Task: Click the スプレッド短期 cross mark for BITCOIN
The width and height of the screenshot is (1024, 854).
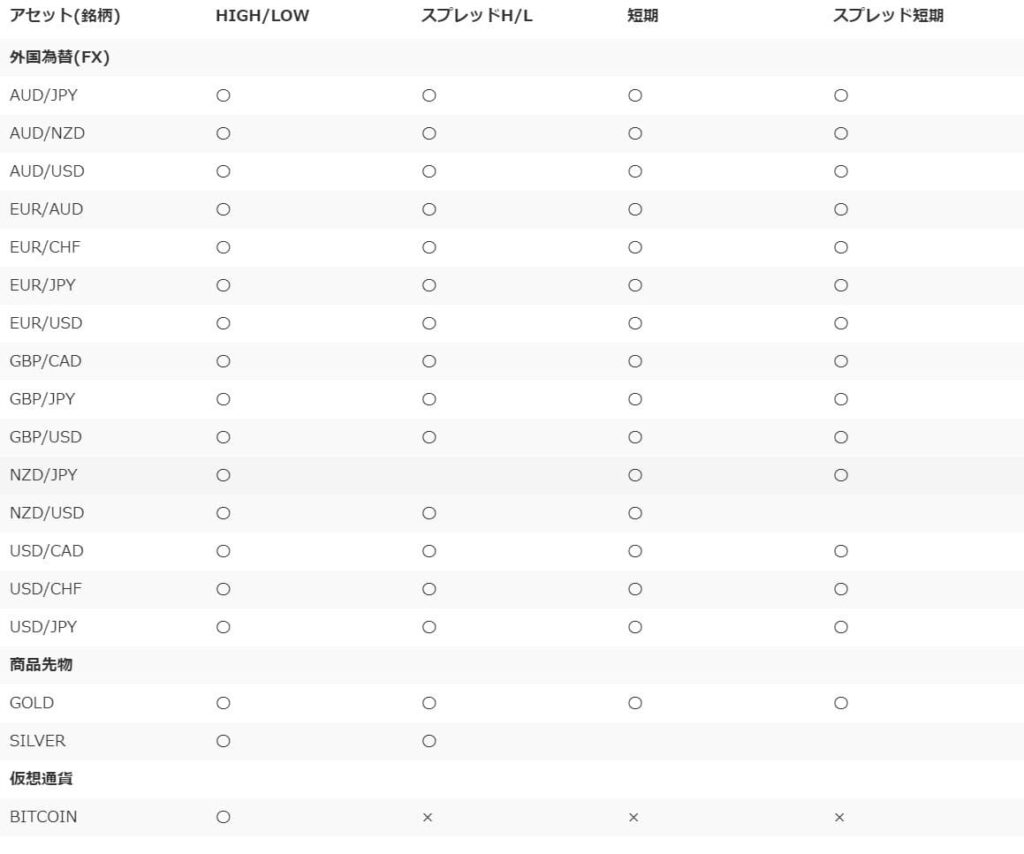Action: pos(840,817)
